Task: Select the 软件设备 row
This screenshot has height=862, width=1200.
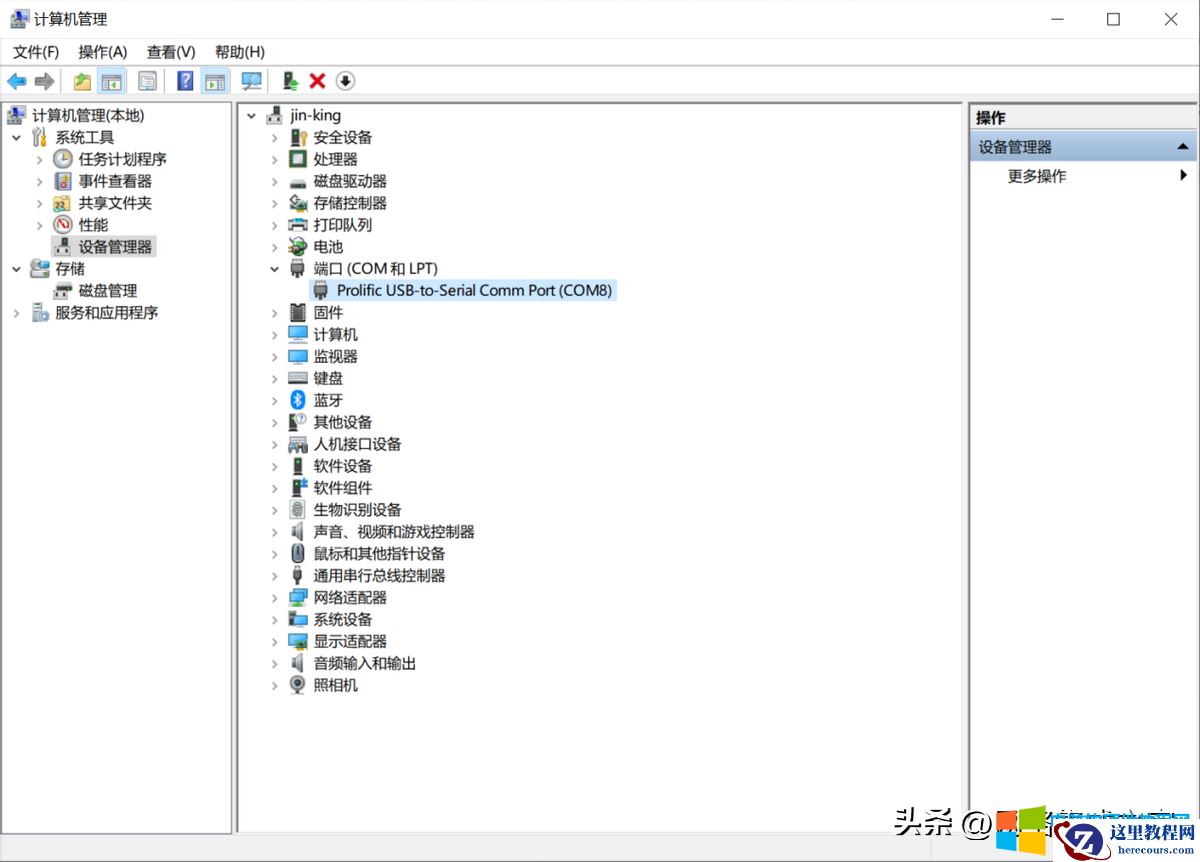Action: pos(343,466)
